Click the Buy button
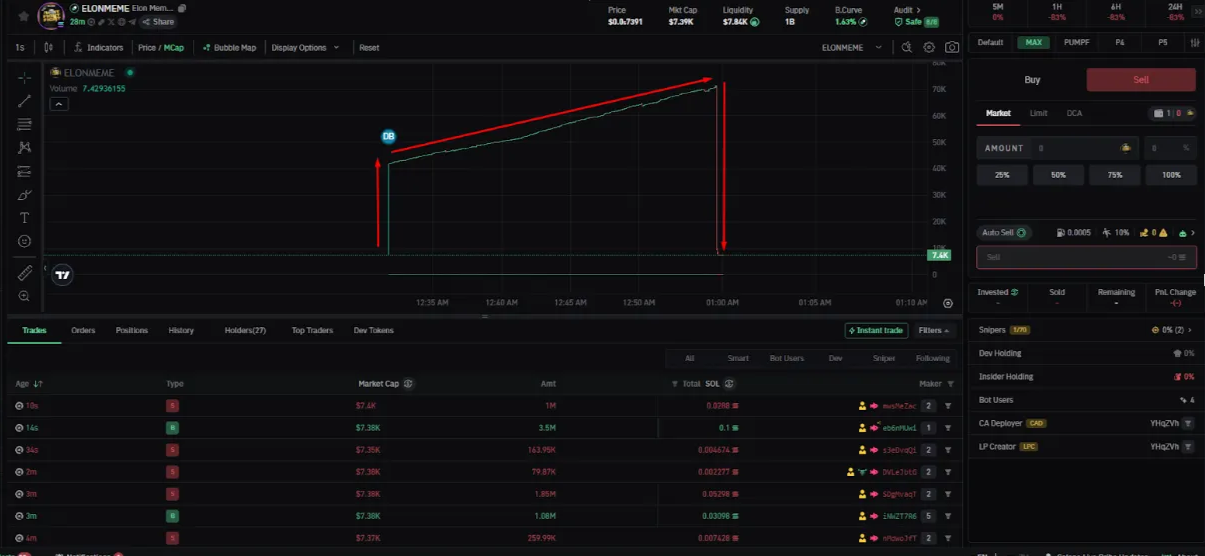This screenshot has width=1205, height=556. click(1032, 80)
